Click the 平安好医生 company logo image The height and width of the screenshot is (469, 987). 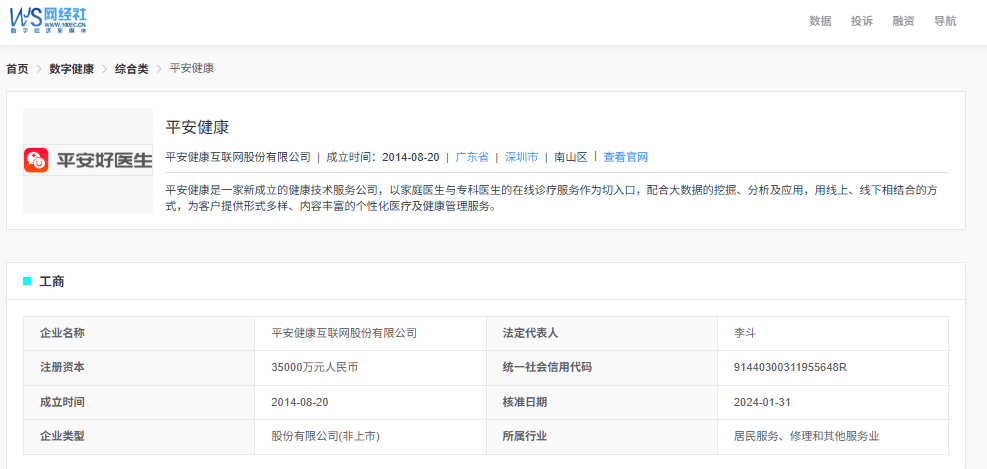88,160
